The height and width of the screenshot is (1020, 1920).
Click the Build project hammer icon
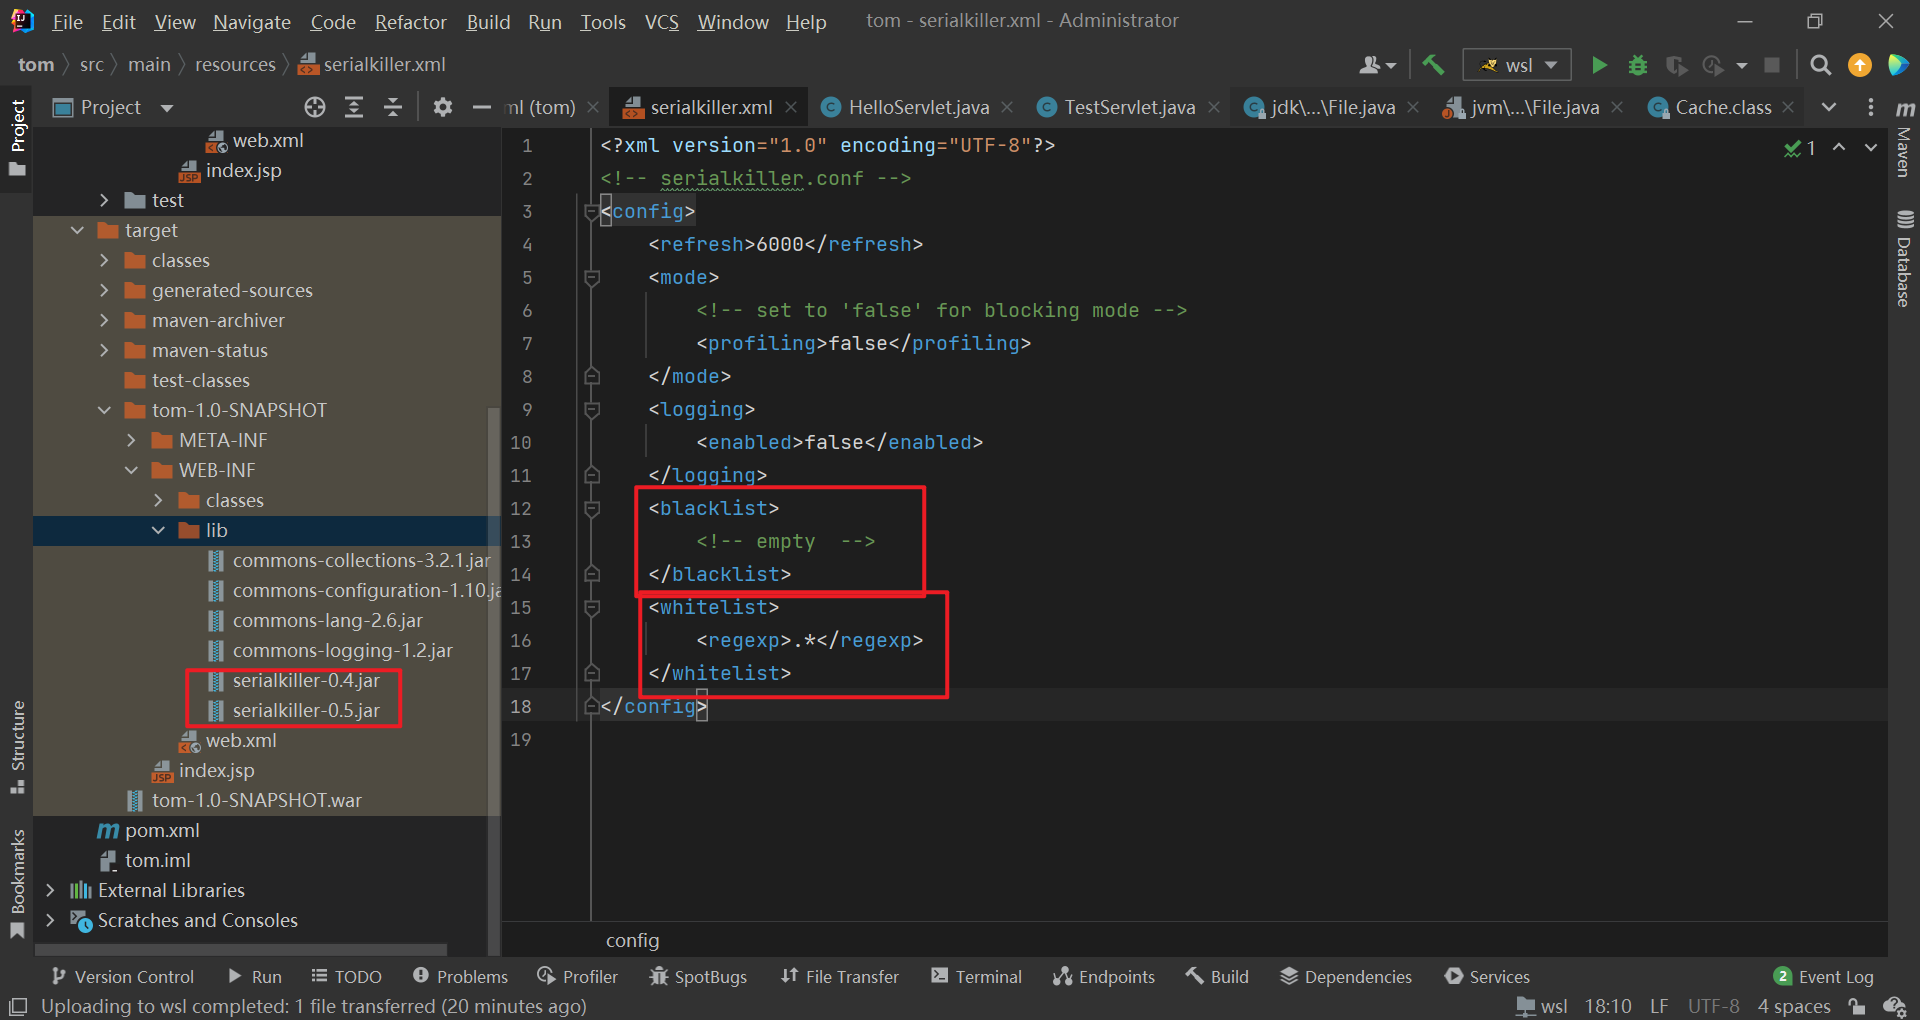1433,65
